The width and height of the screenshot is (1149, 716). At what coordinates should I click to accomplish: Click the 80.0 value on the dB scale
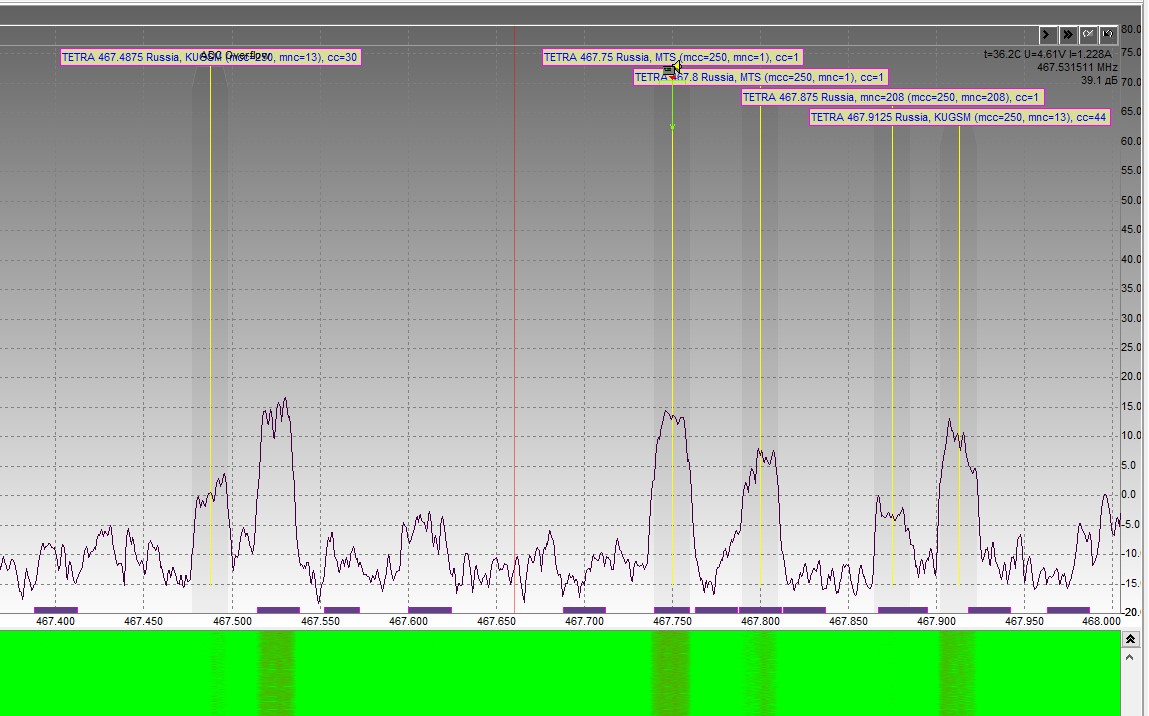click(1131, 29)
